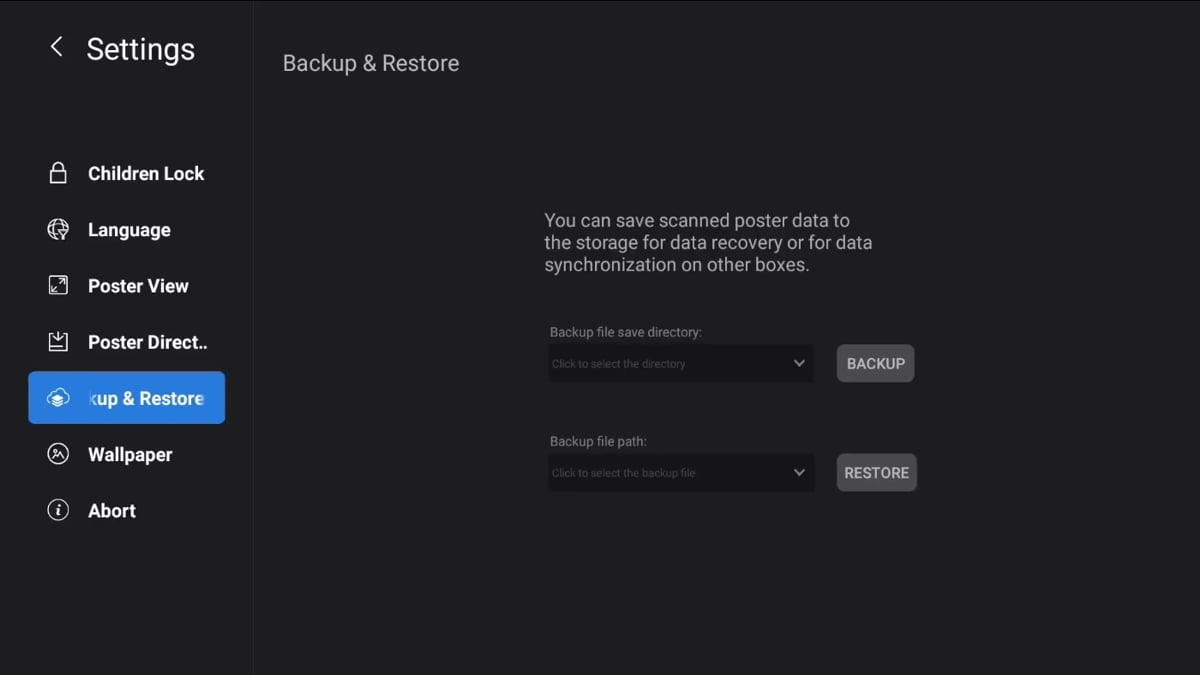Click the Wallpaper picture icon
This screenshot has height=675, width=1200.
pos(58,454)
